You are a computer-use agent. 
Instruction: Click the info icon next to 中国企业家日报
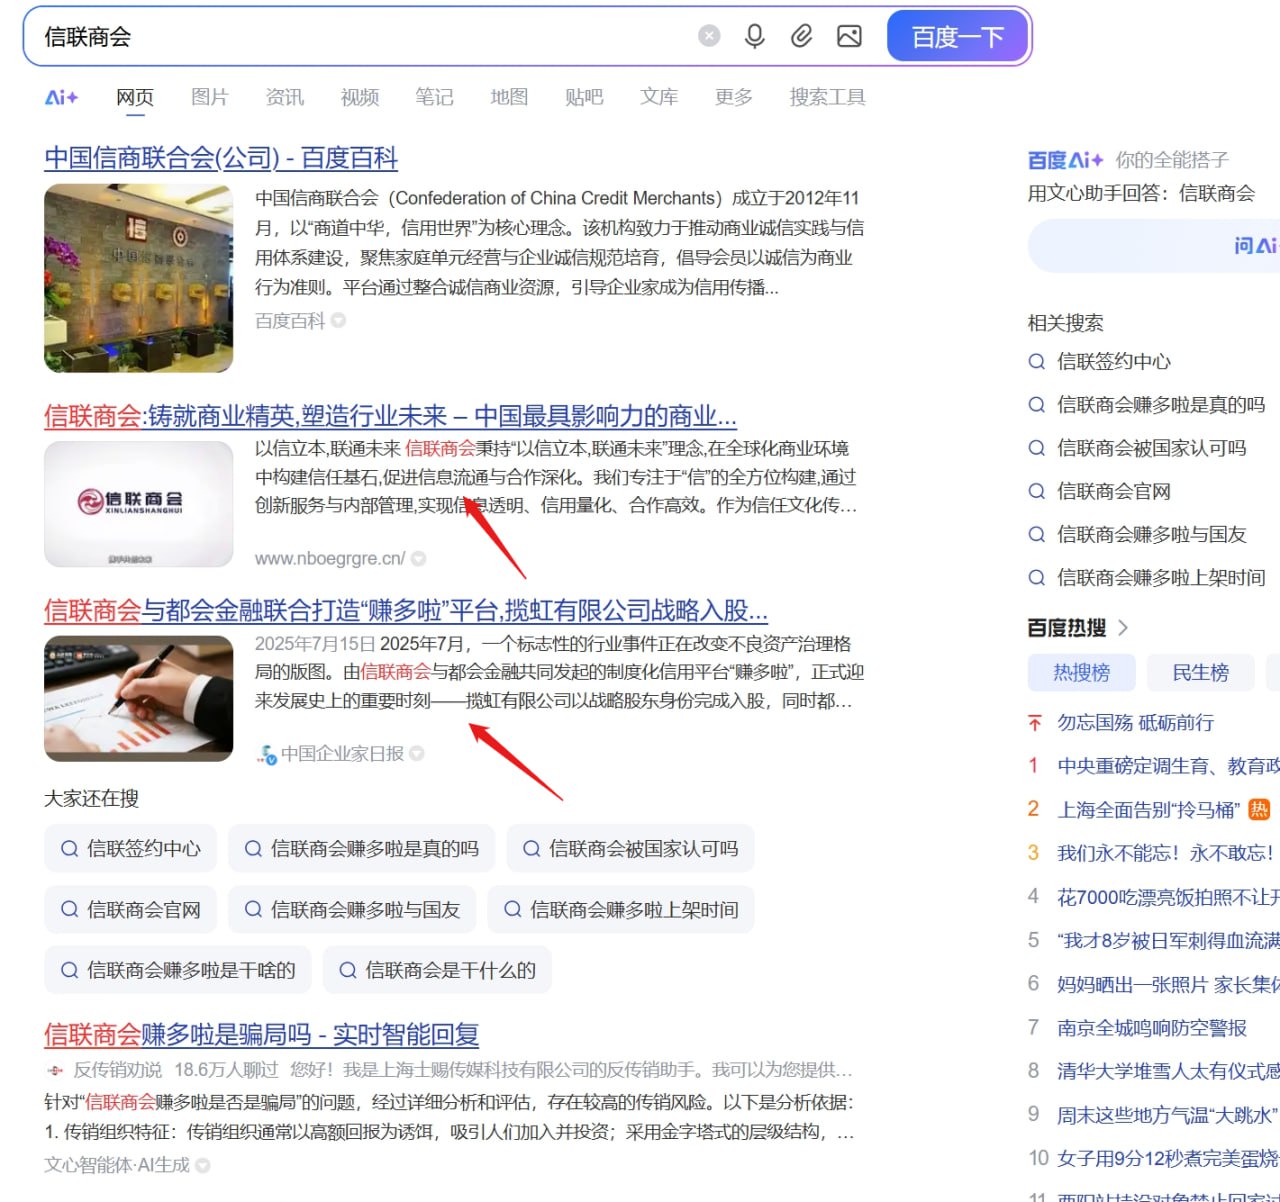(x=419, y=754)
